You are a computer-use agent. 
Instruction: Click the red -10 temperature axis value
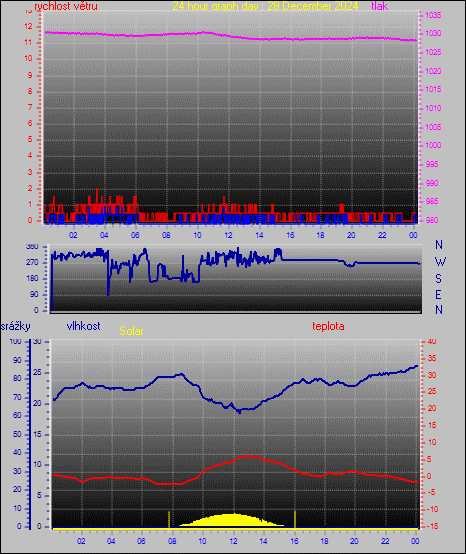point(432,509)
